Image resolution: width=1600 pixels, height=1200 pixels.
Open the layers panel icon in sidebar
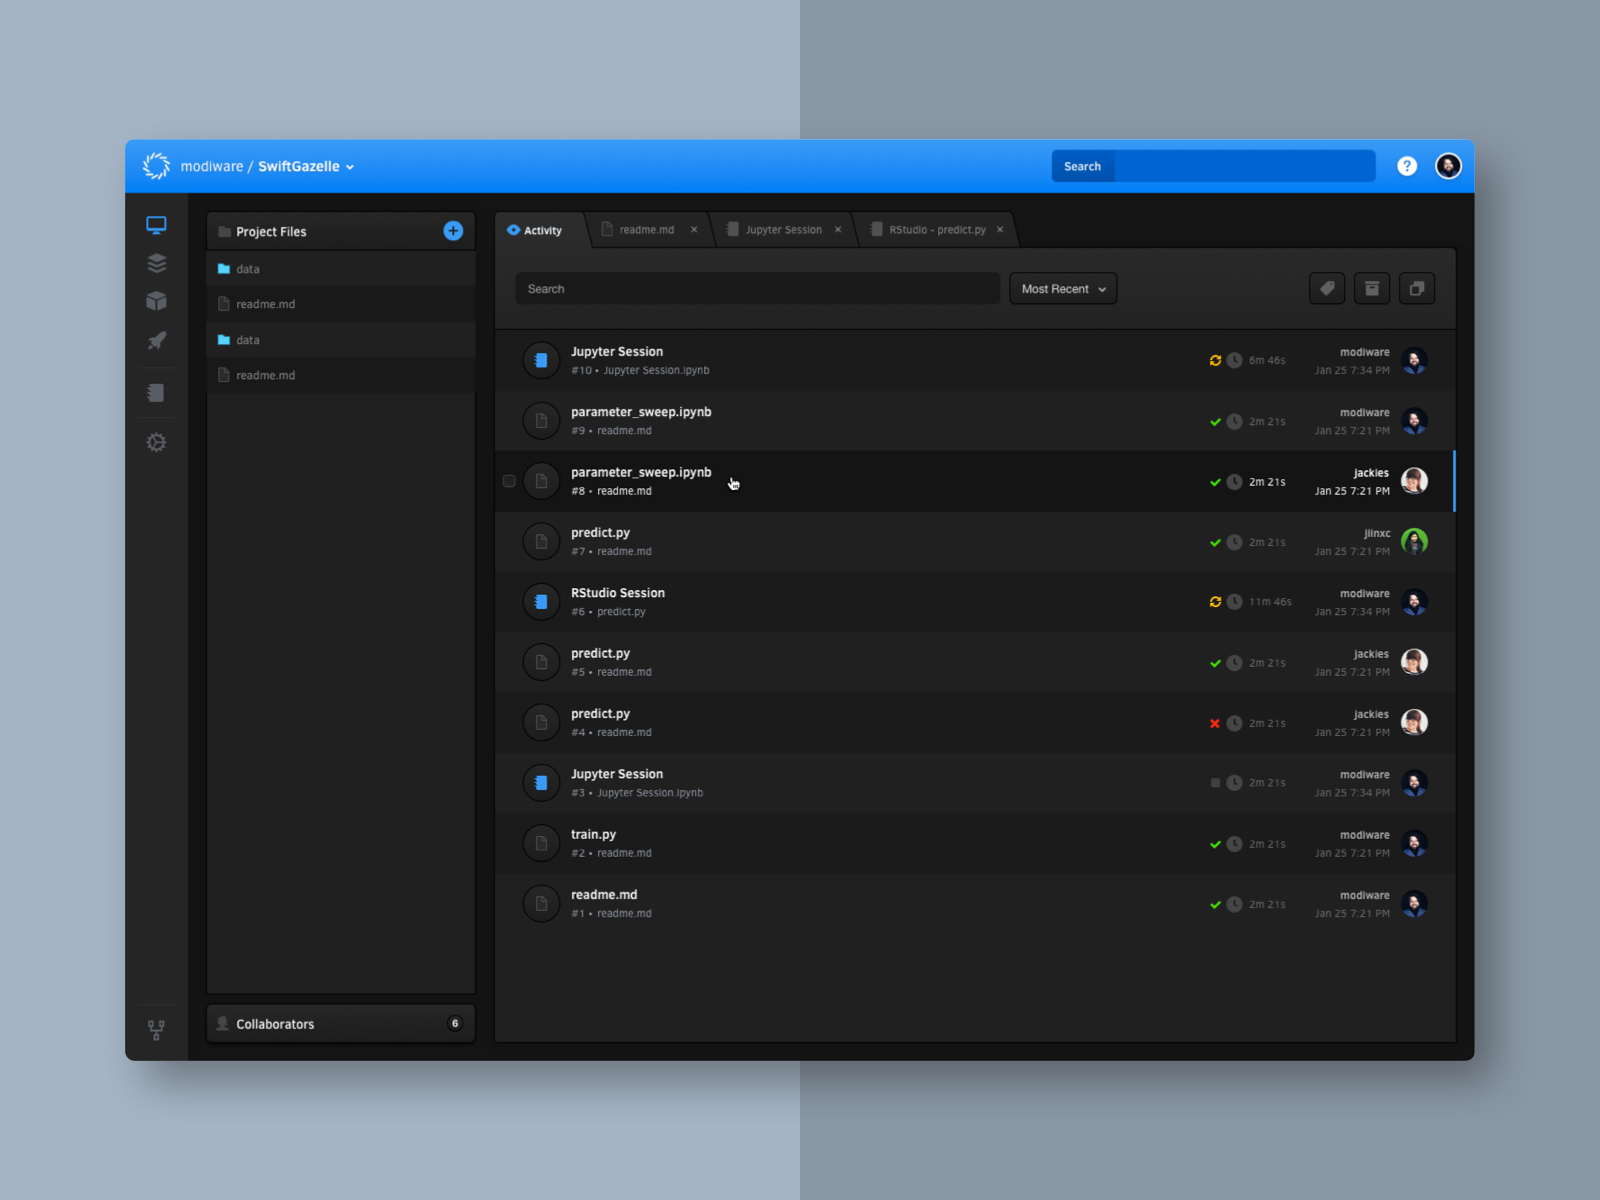point(156,264)
